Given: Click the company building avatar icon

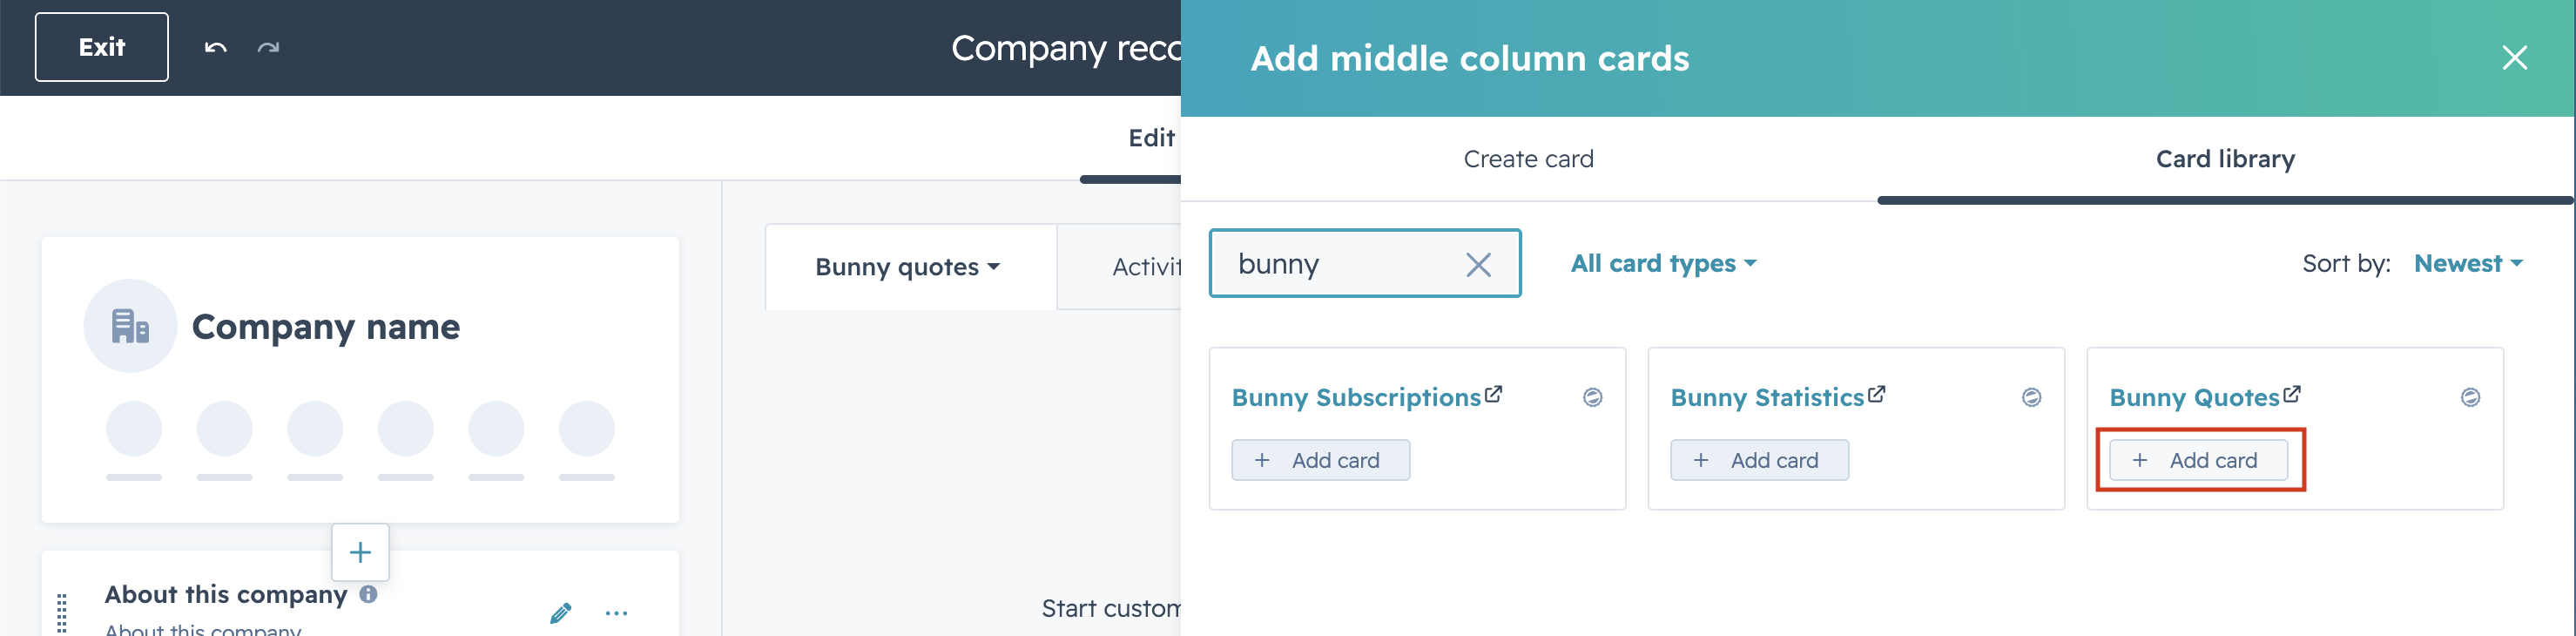Looking at the screenshot, I should pyautogui.click(x=130, y=326).
